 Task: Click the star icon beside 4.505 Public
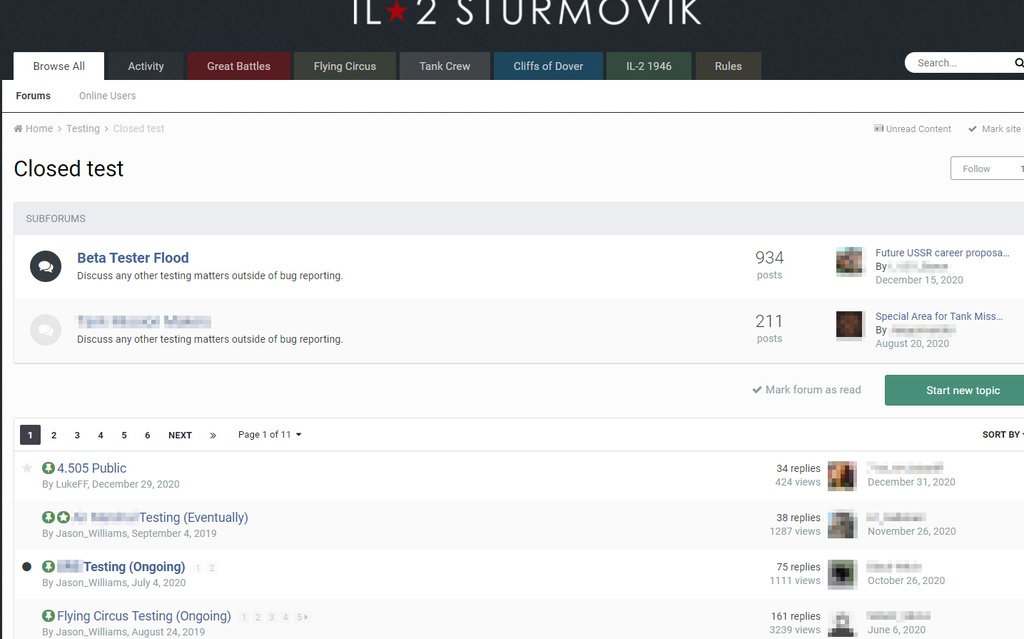point(27,468)
